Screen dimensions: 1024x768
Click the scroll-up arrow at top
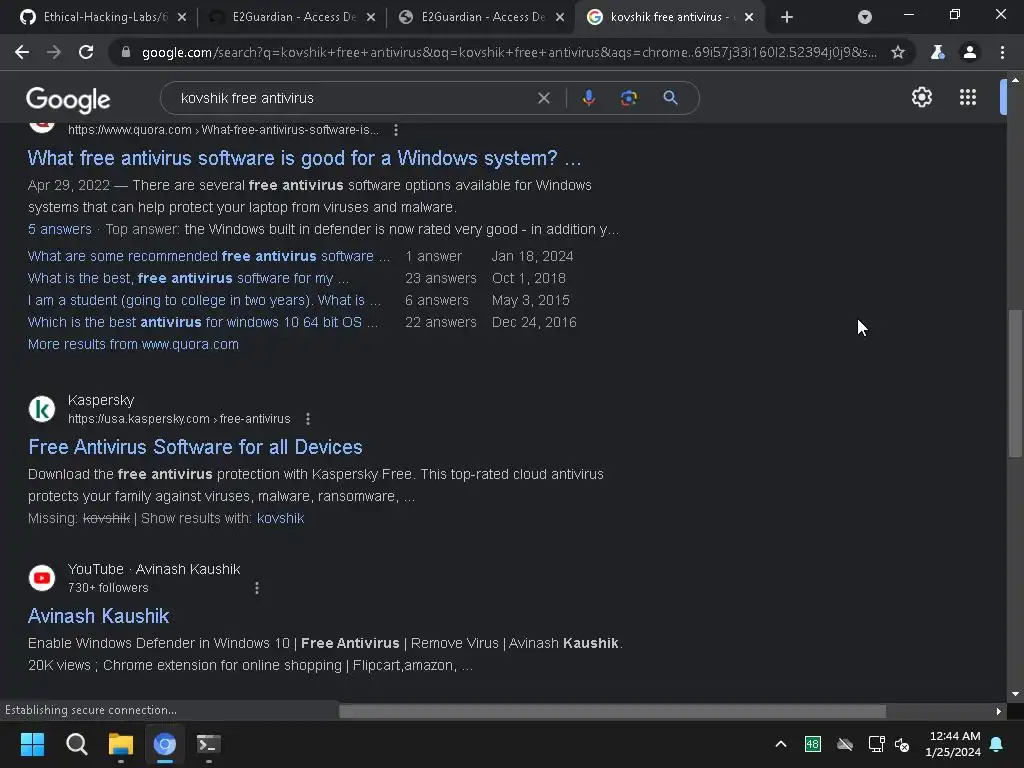pos(1015,80)
